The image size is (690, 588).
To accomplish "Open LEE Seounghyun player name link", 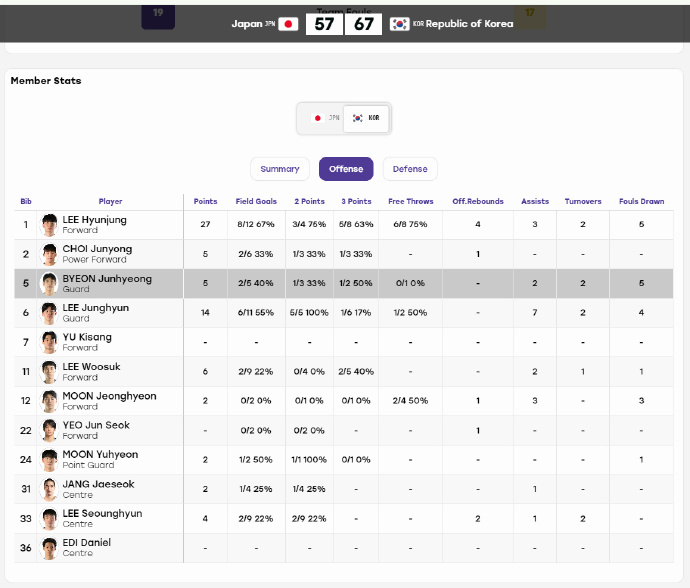I will click(102, 514).
